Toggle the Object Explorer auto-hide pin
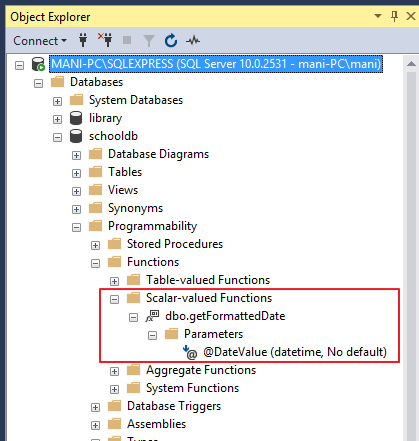Viewport: 419px width, 441px height. click(394, 16)
